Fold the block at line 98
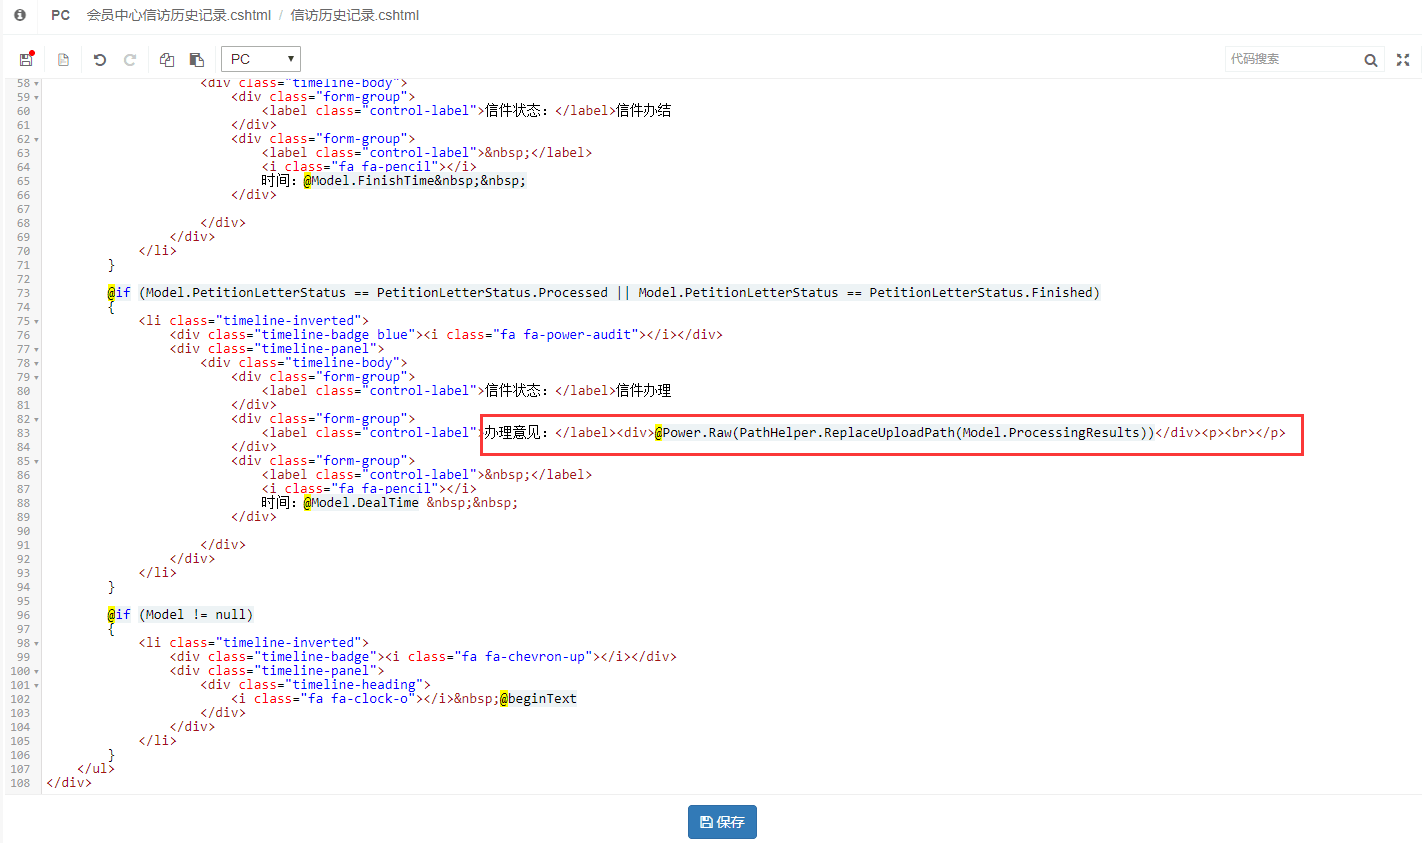The width and height of the screenshot is (1422, 843). tap(37, 644)
